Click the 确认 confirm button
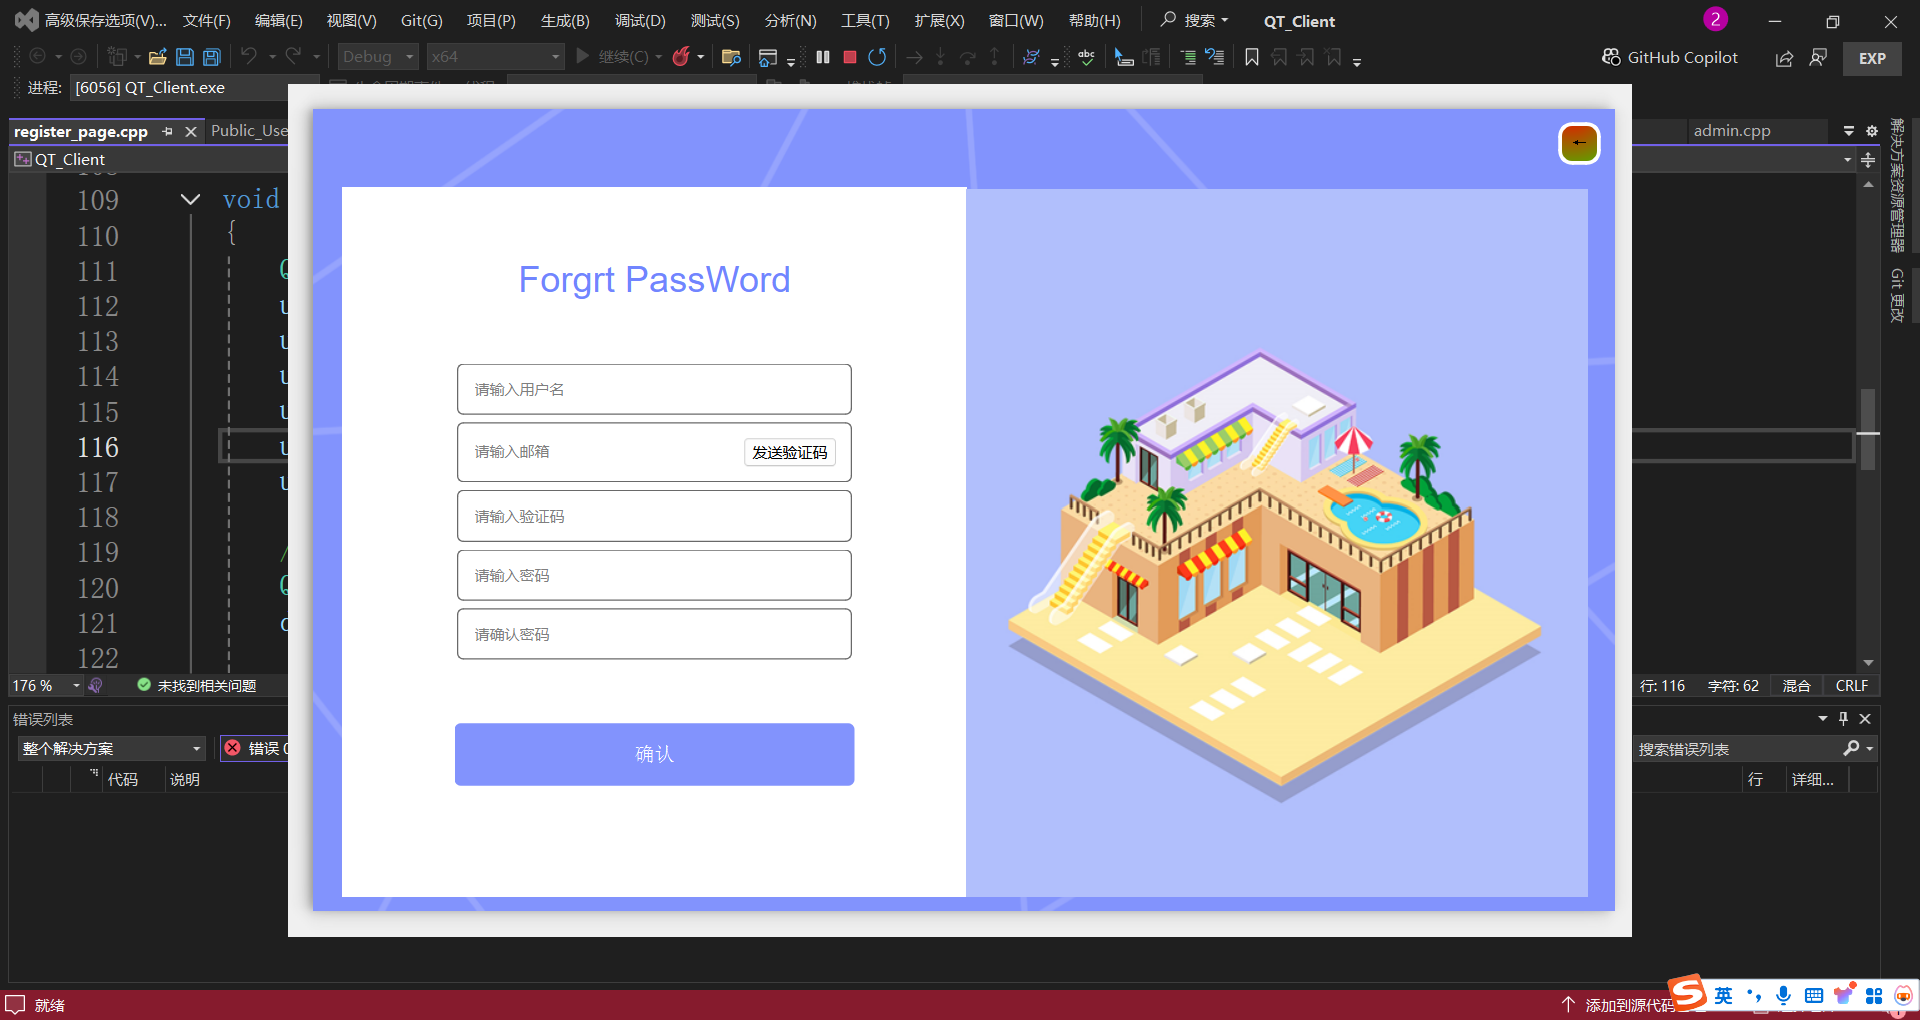The width and height of the screenshot is (1920, 1020). coord(654,754)
